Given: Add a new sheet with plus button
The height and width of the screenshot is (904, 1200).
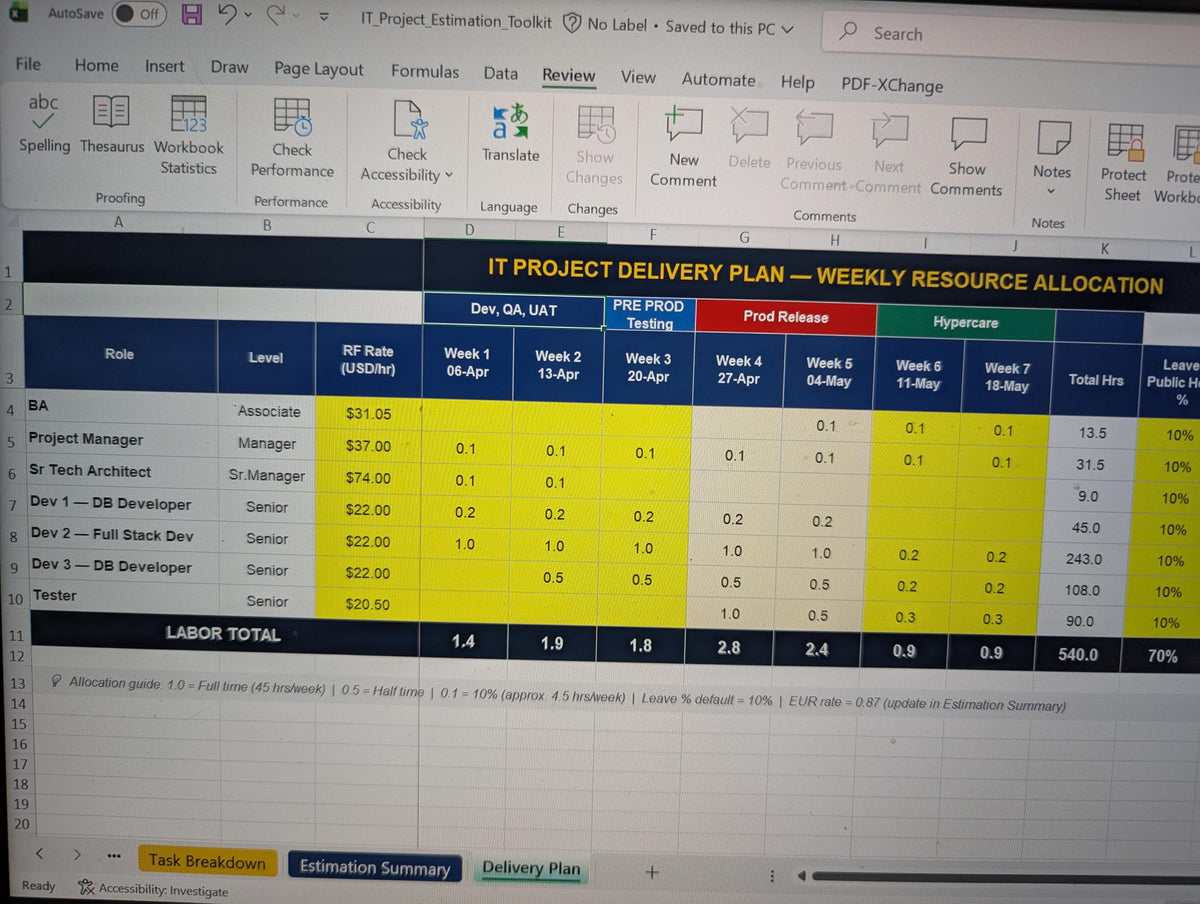Looking at the screenshot, I should click(651, 872).
